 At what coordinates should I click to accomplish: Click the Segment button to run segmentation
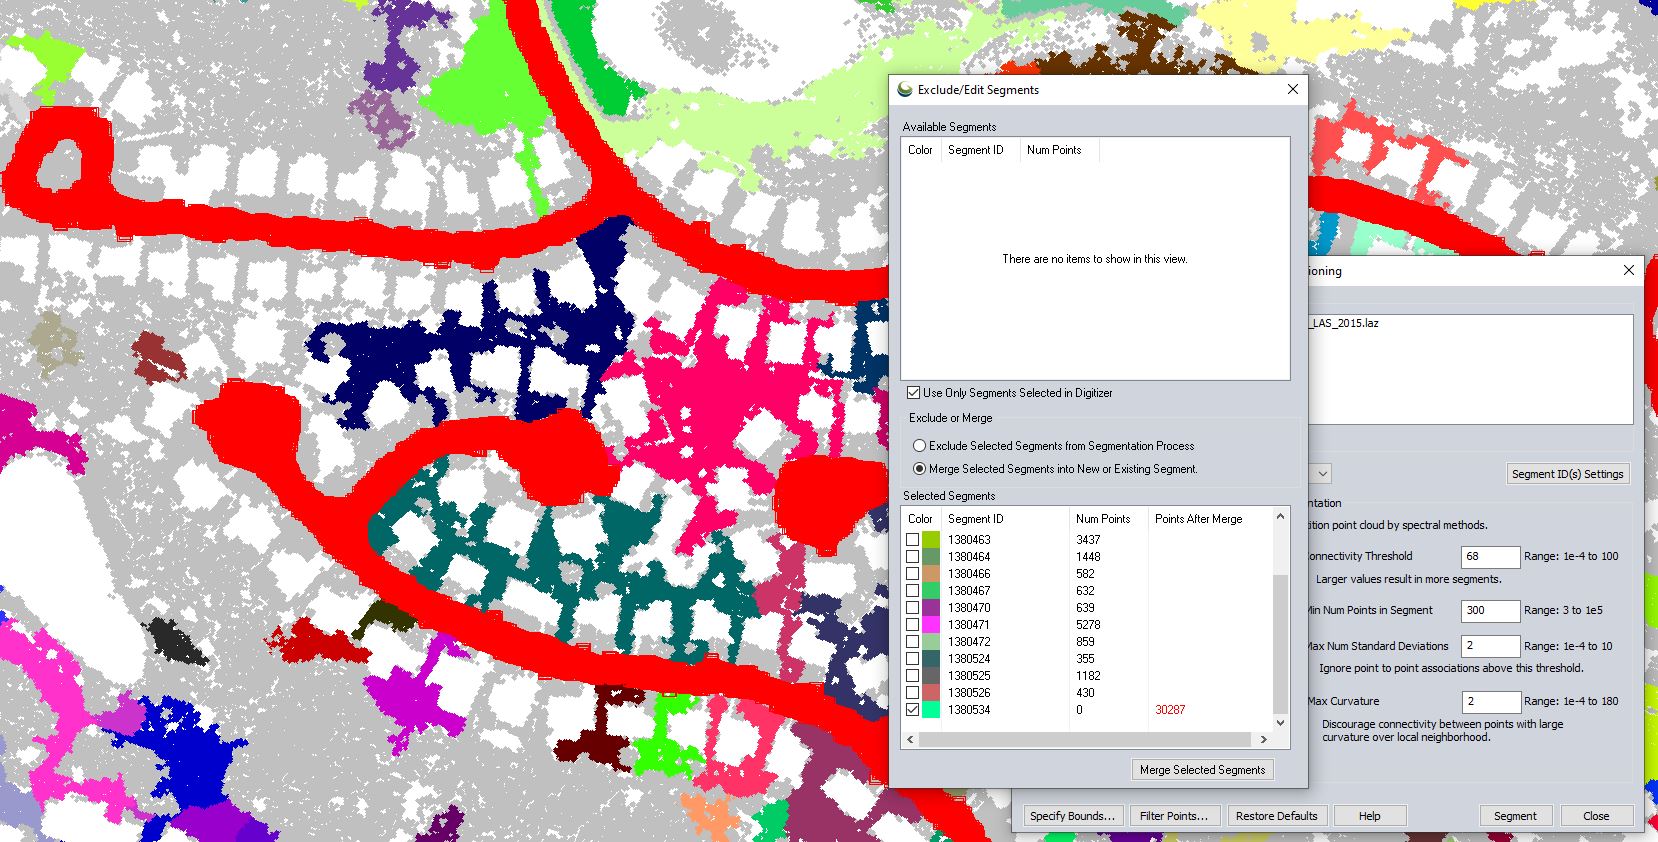click(1515, 816)
